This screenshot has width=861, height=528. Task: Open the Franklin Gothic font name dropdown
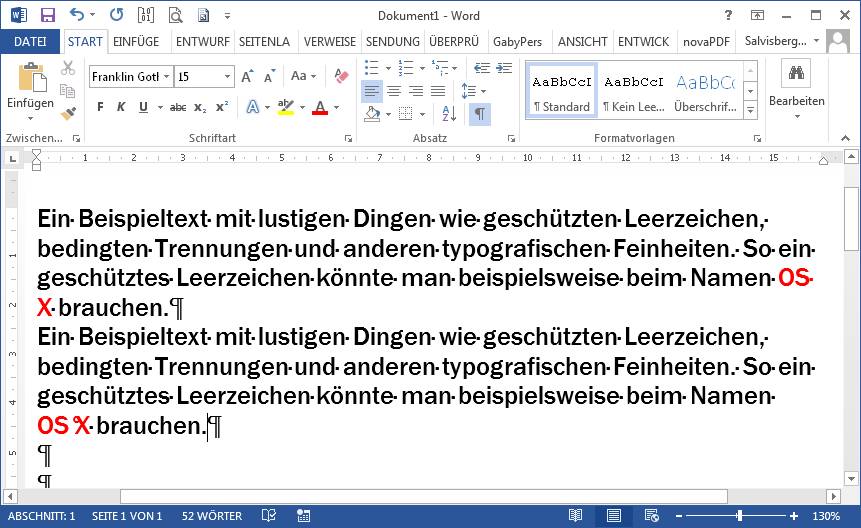(166, 76)
